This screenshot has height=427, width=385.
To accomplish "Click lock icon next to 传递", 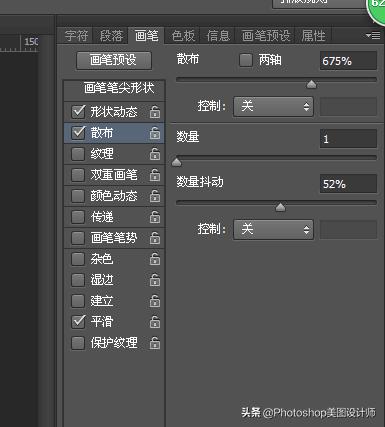I will 155,217.
